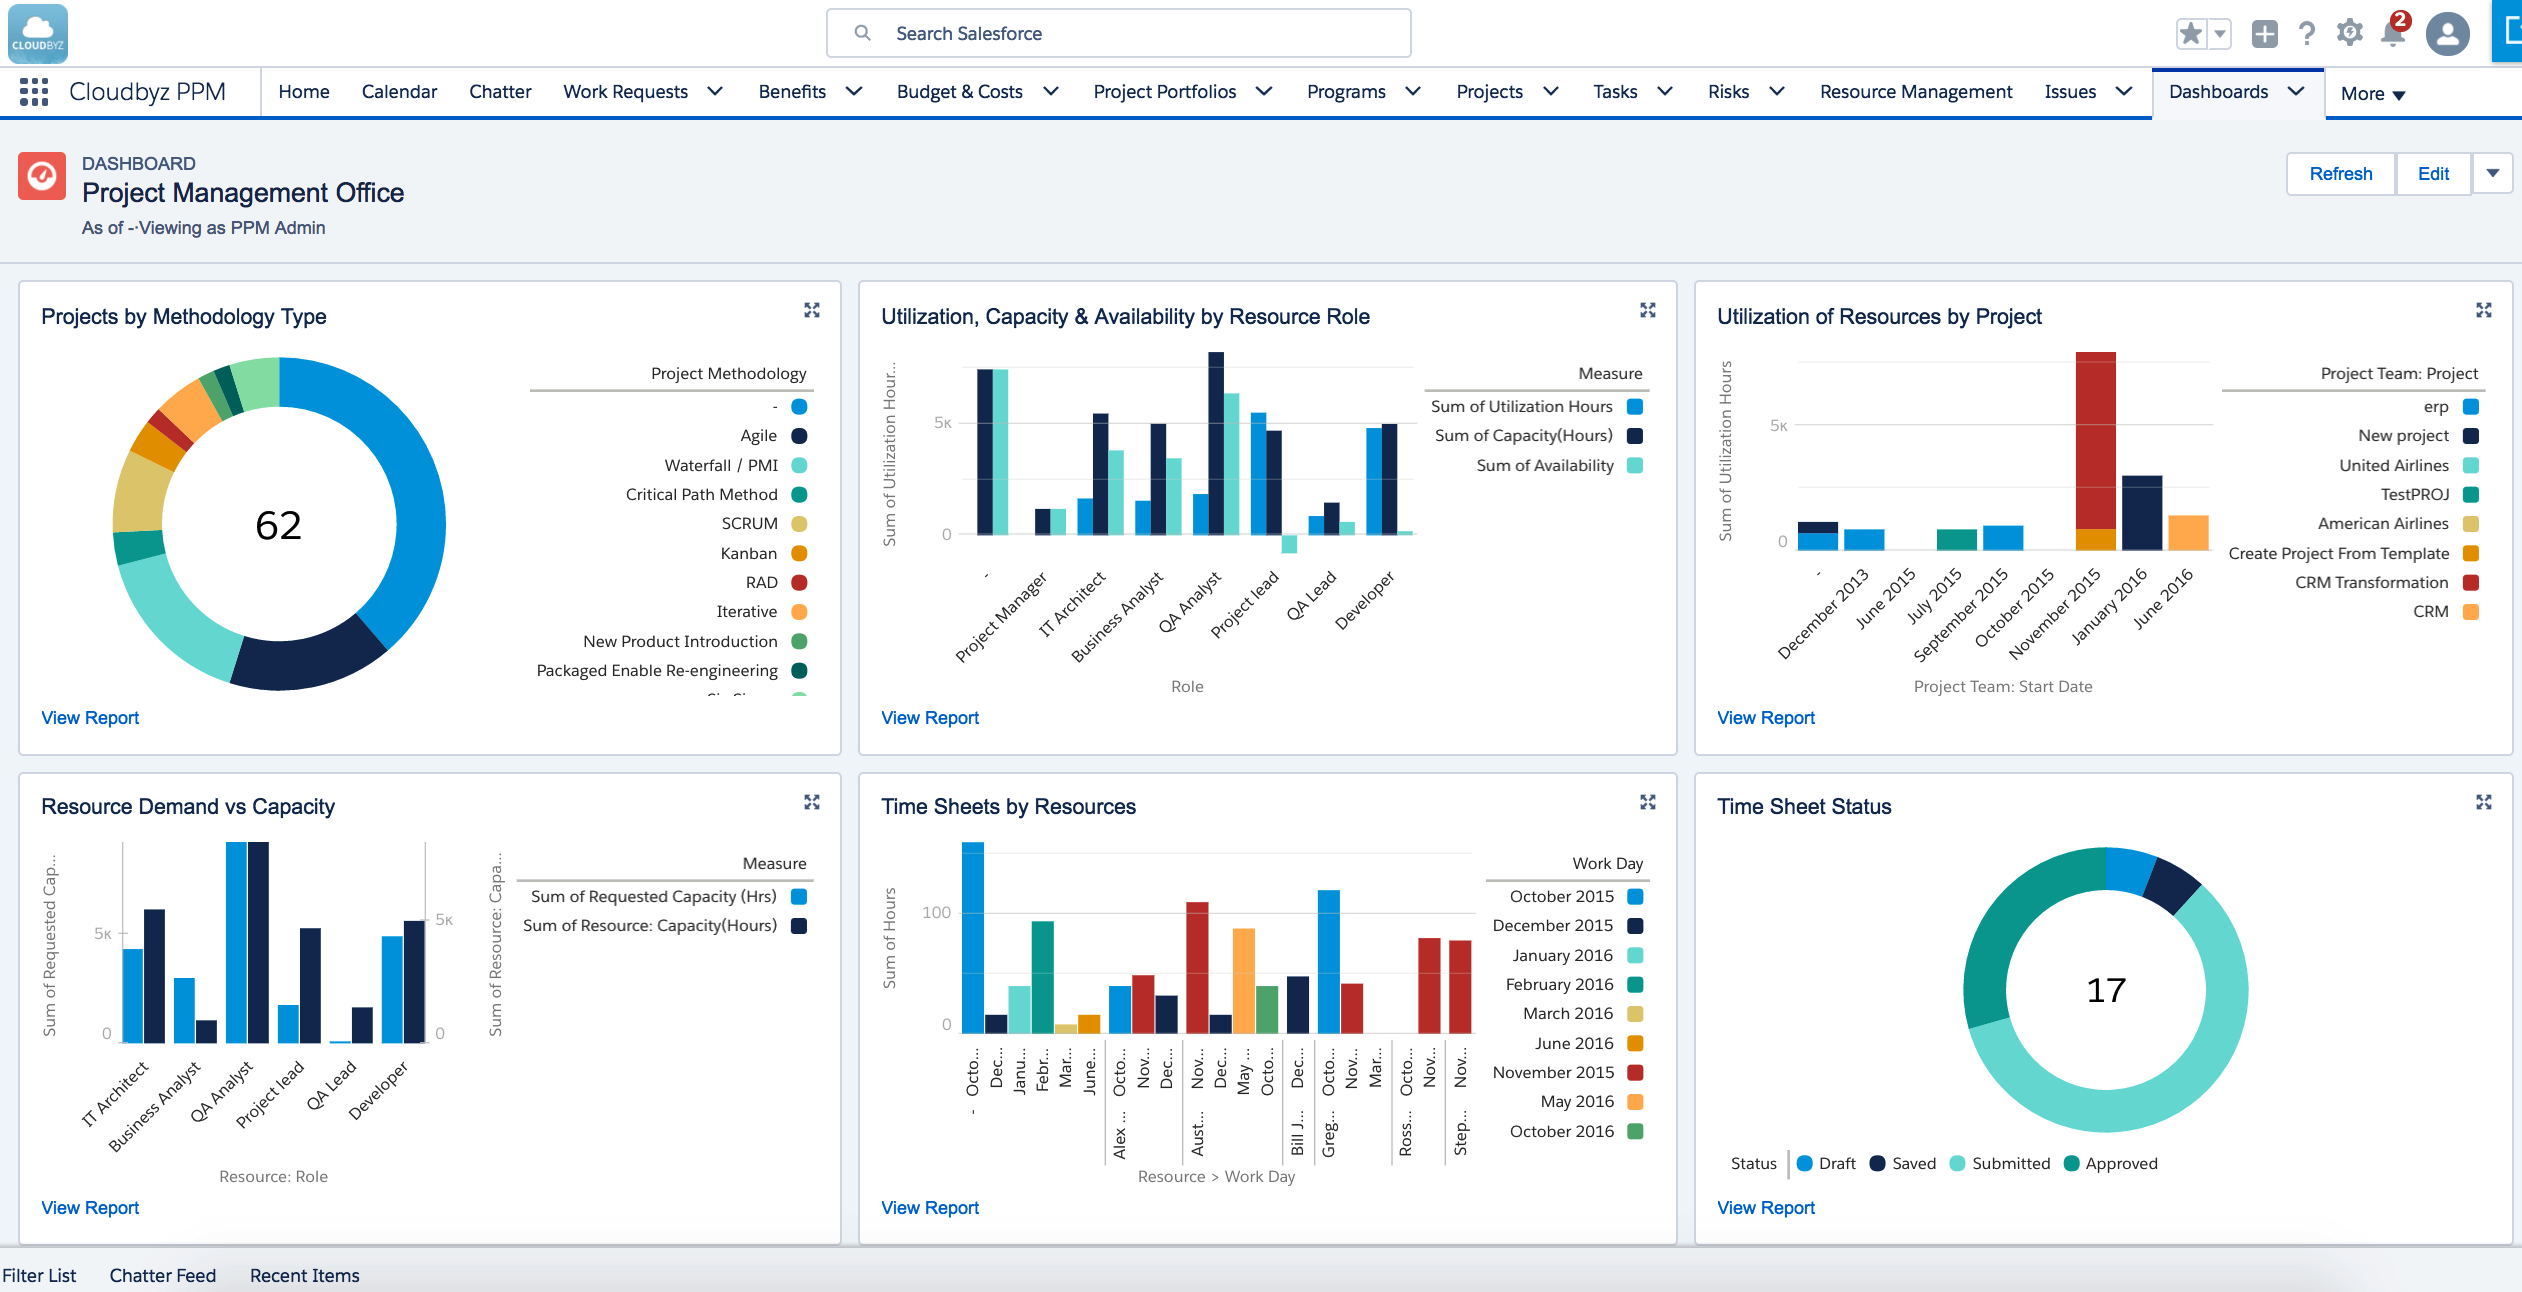Screen dimensions: 2522x1292
Task: Click the tall November 2015 red bar
Action: pyautogui.click(x=2095, y=440)
